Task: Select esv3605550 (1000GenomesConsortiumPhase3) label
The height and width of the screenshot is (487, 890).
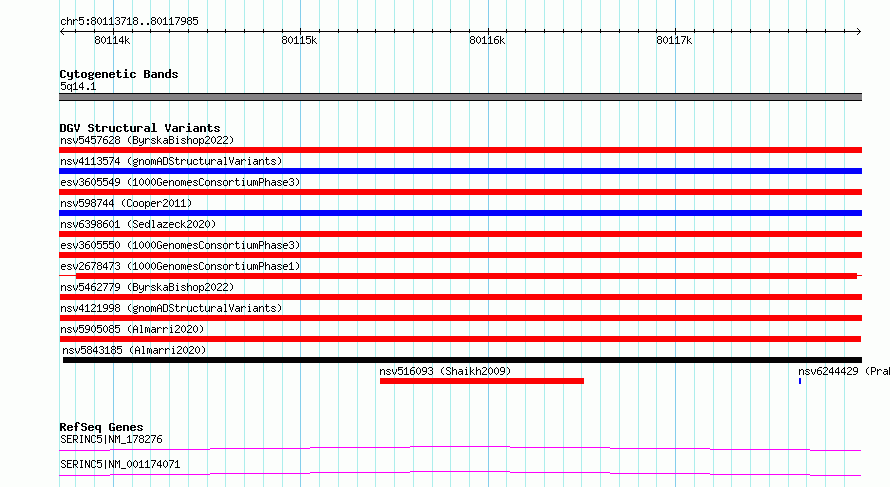Action: point(180,245)
